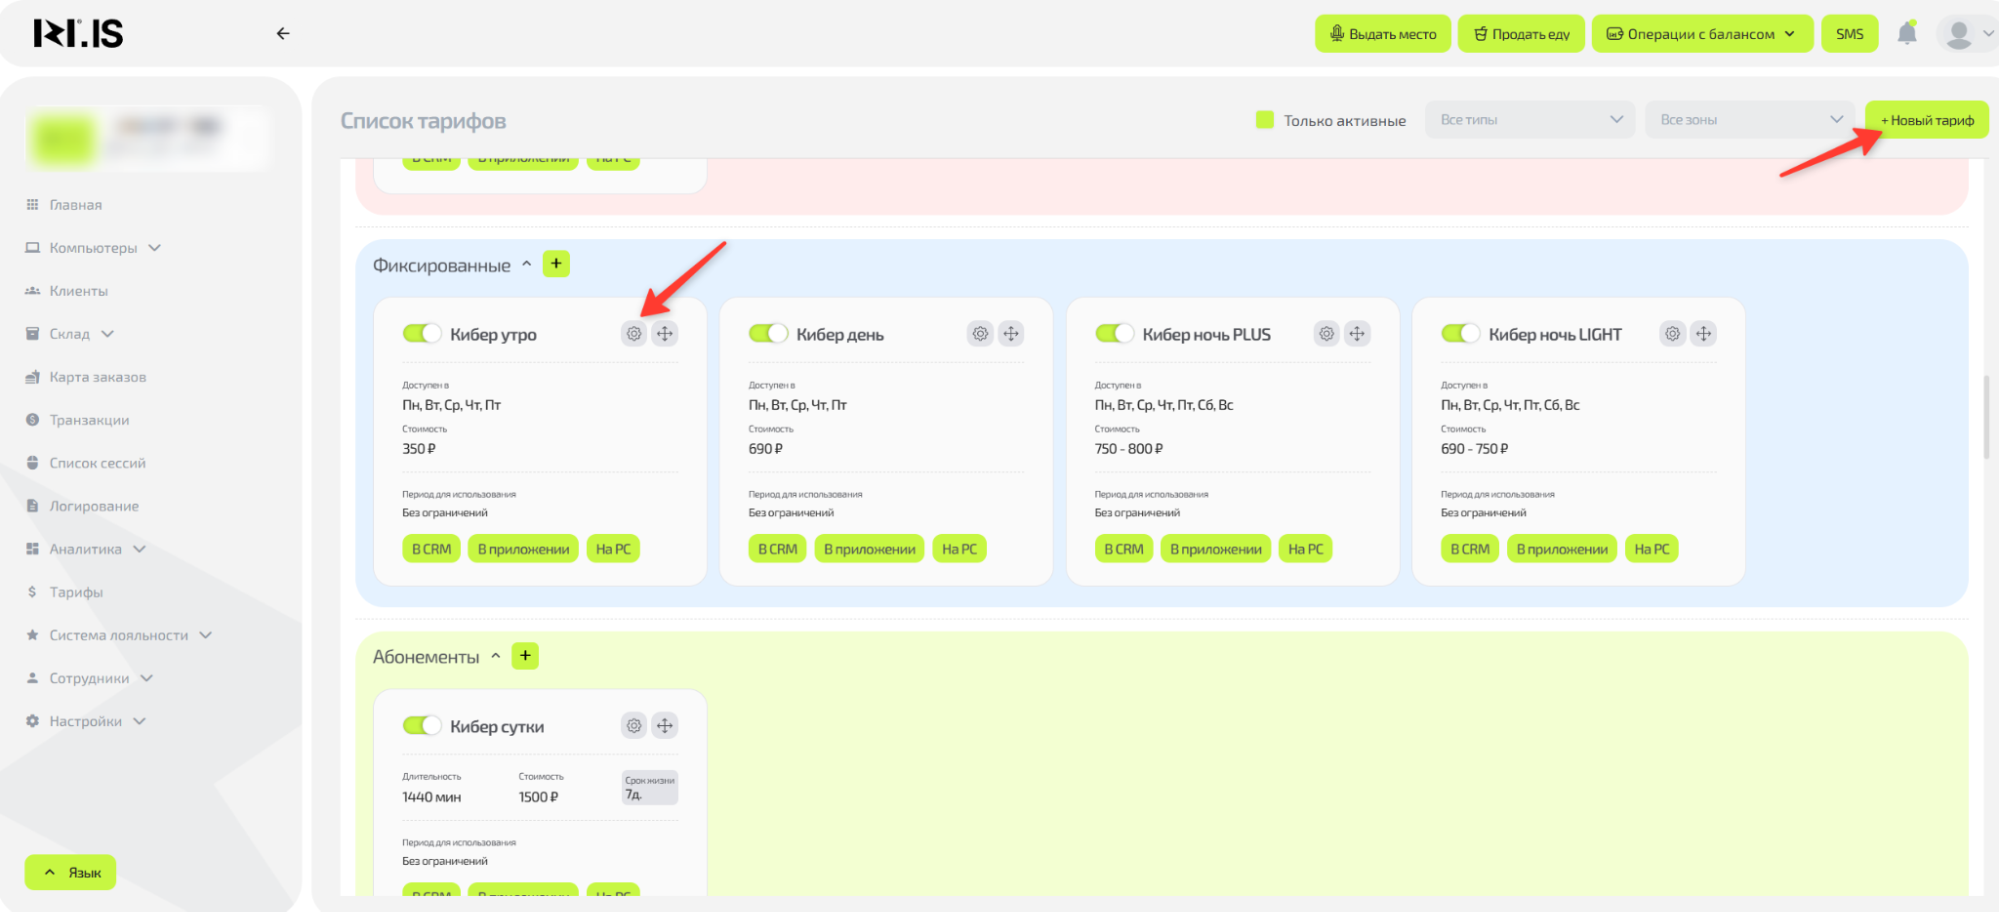Add tariff with plus next to Абонементы
The width and height of the screenshot is (1999, 912).
coord(525,656)
